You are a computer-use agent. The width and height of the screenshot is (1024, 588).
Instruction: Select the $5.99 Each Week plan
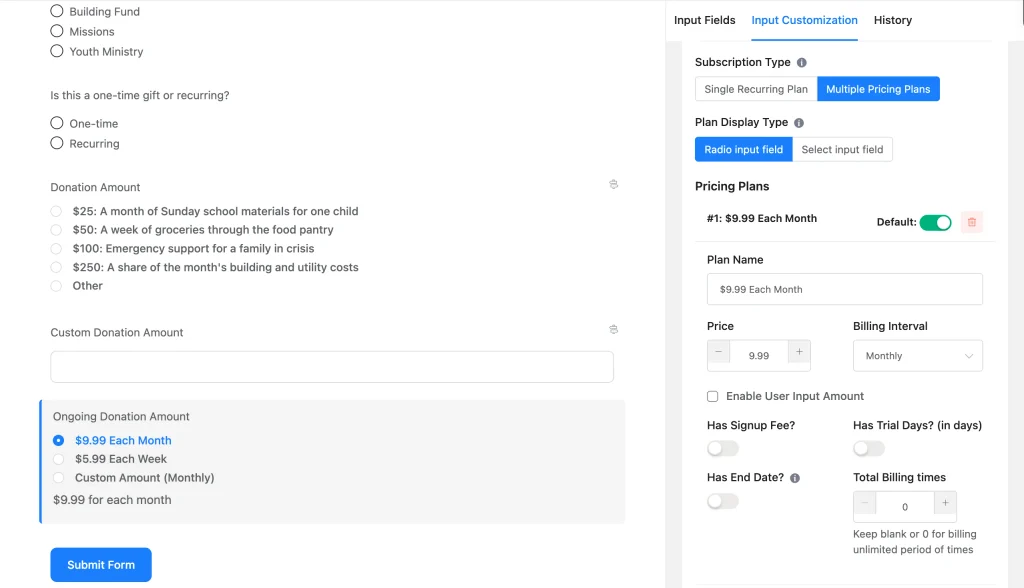[x=59, y=459]
